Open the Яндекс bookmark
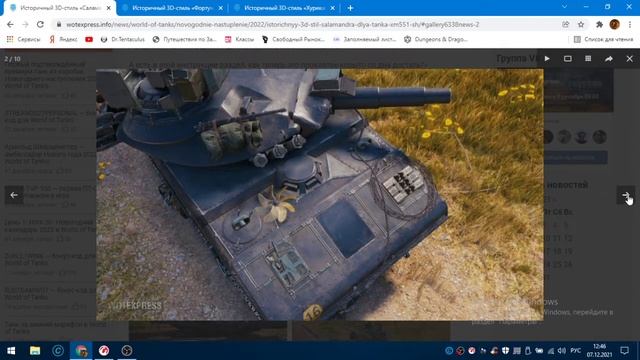This screenshot has height=360, width=640. point(63,39)
